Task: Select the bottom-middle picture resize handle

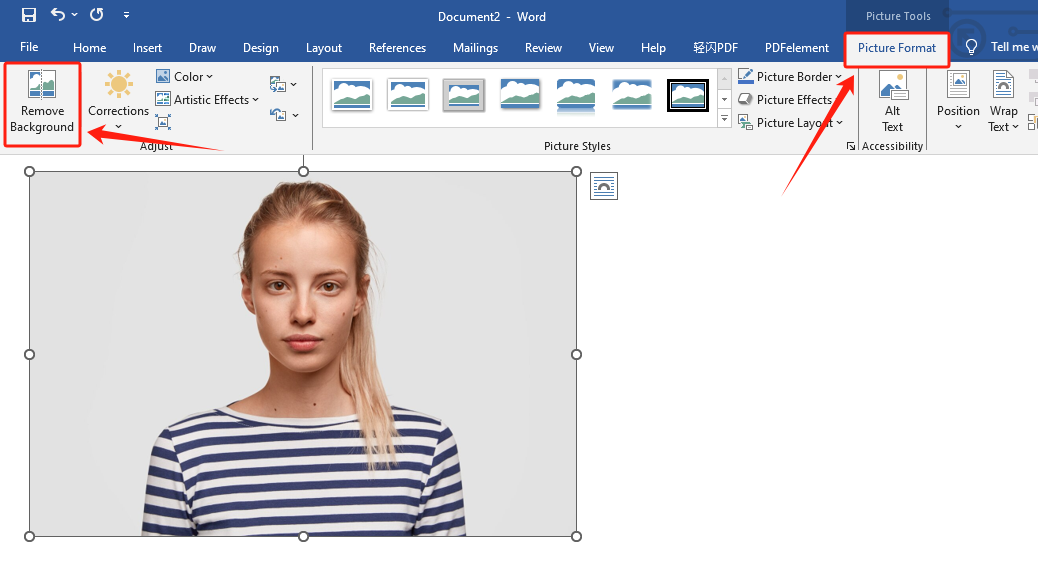Action: point(303,536)
